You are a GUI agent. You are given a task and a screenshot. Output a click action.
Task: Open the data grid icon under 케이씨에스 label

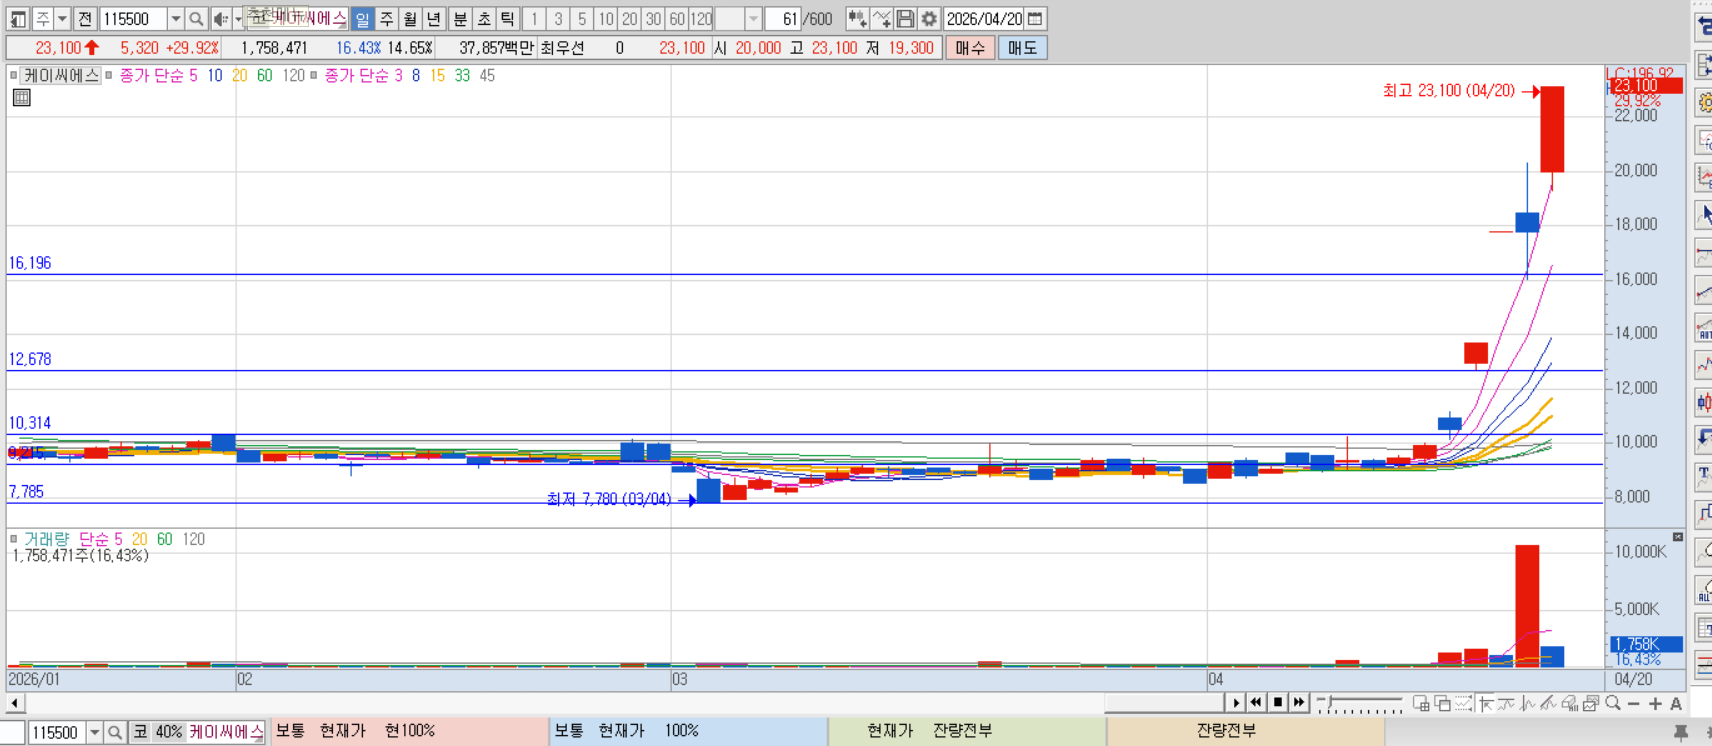point(21,97)
